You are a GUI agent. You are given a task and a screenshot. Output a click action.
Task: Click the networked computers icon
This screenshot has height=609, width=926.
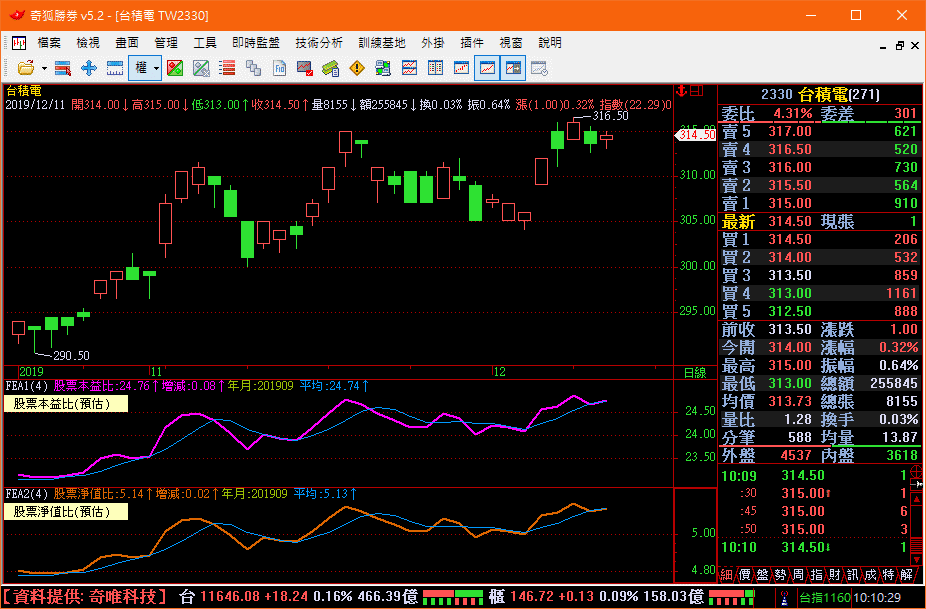[x=383, y=69]
